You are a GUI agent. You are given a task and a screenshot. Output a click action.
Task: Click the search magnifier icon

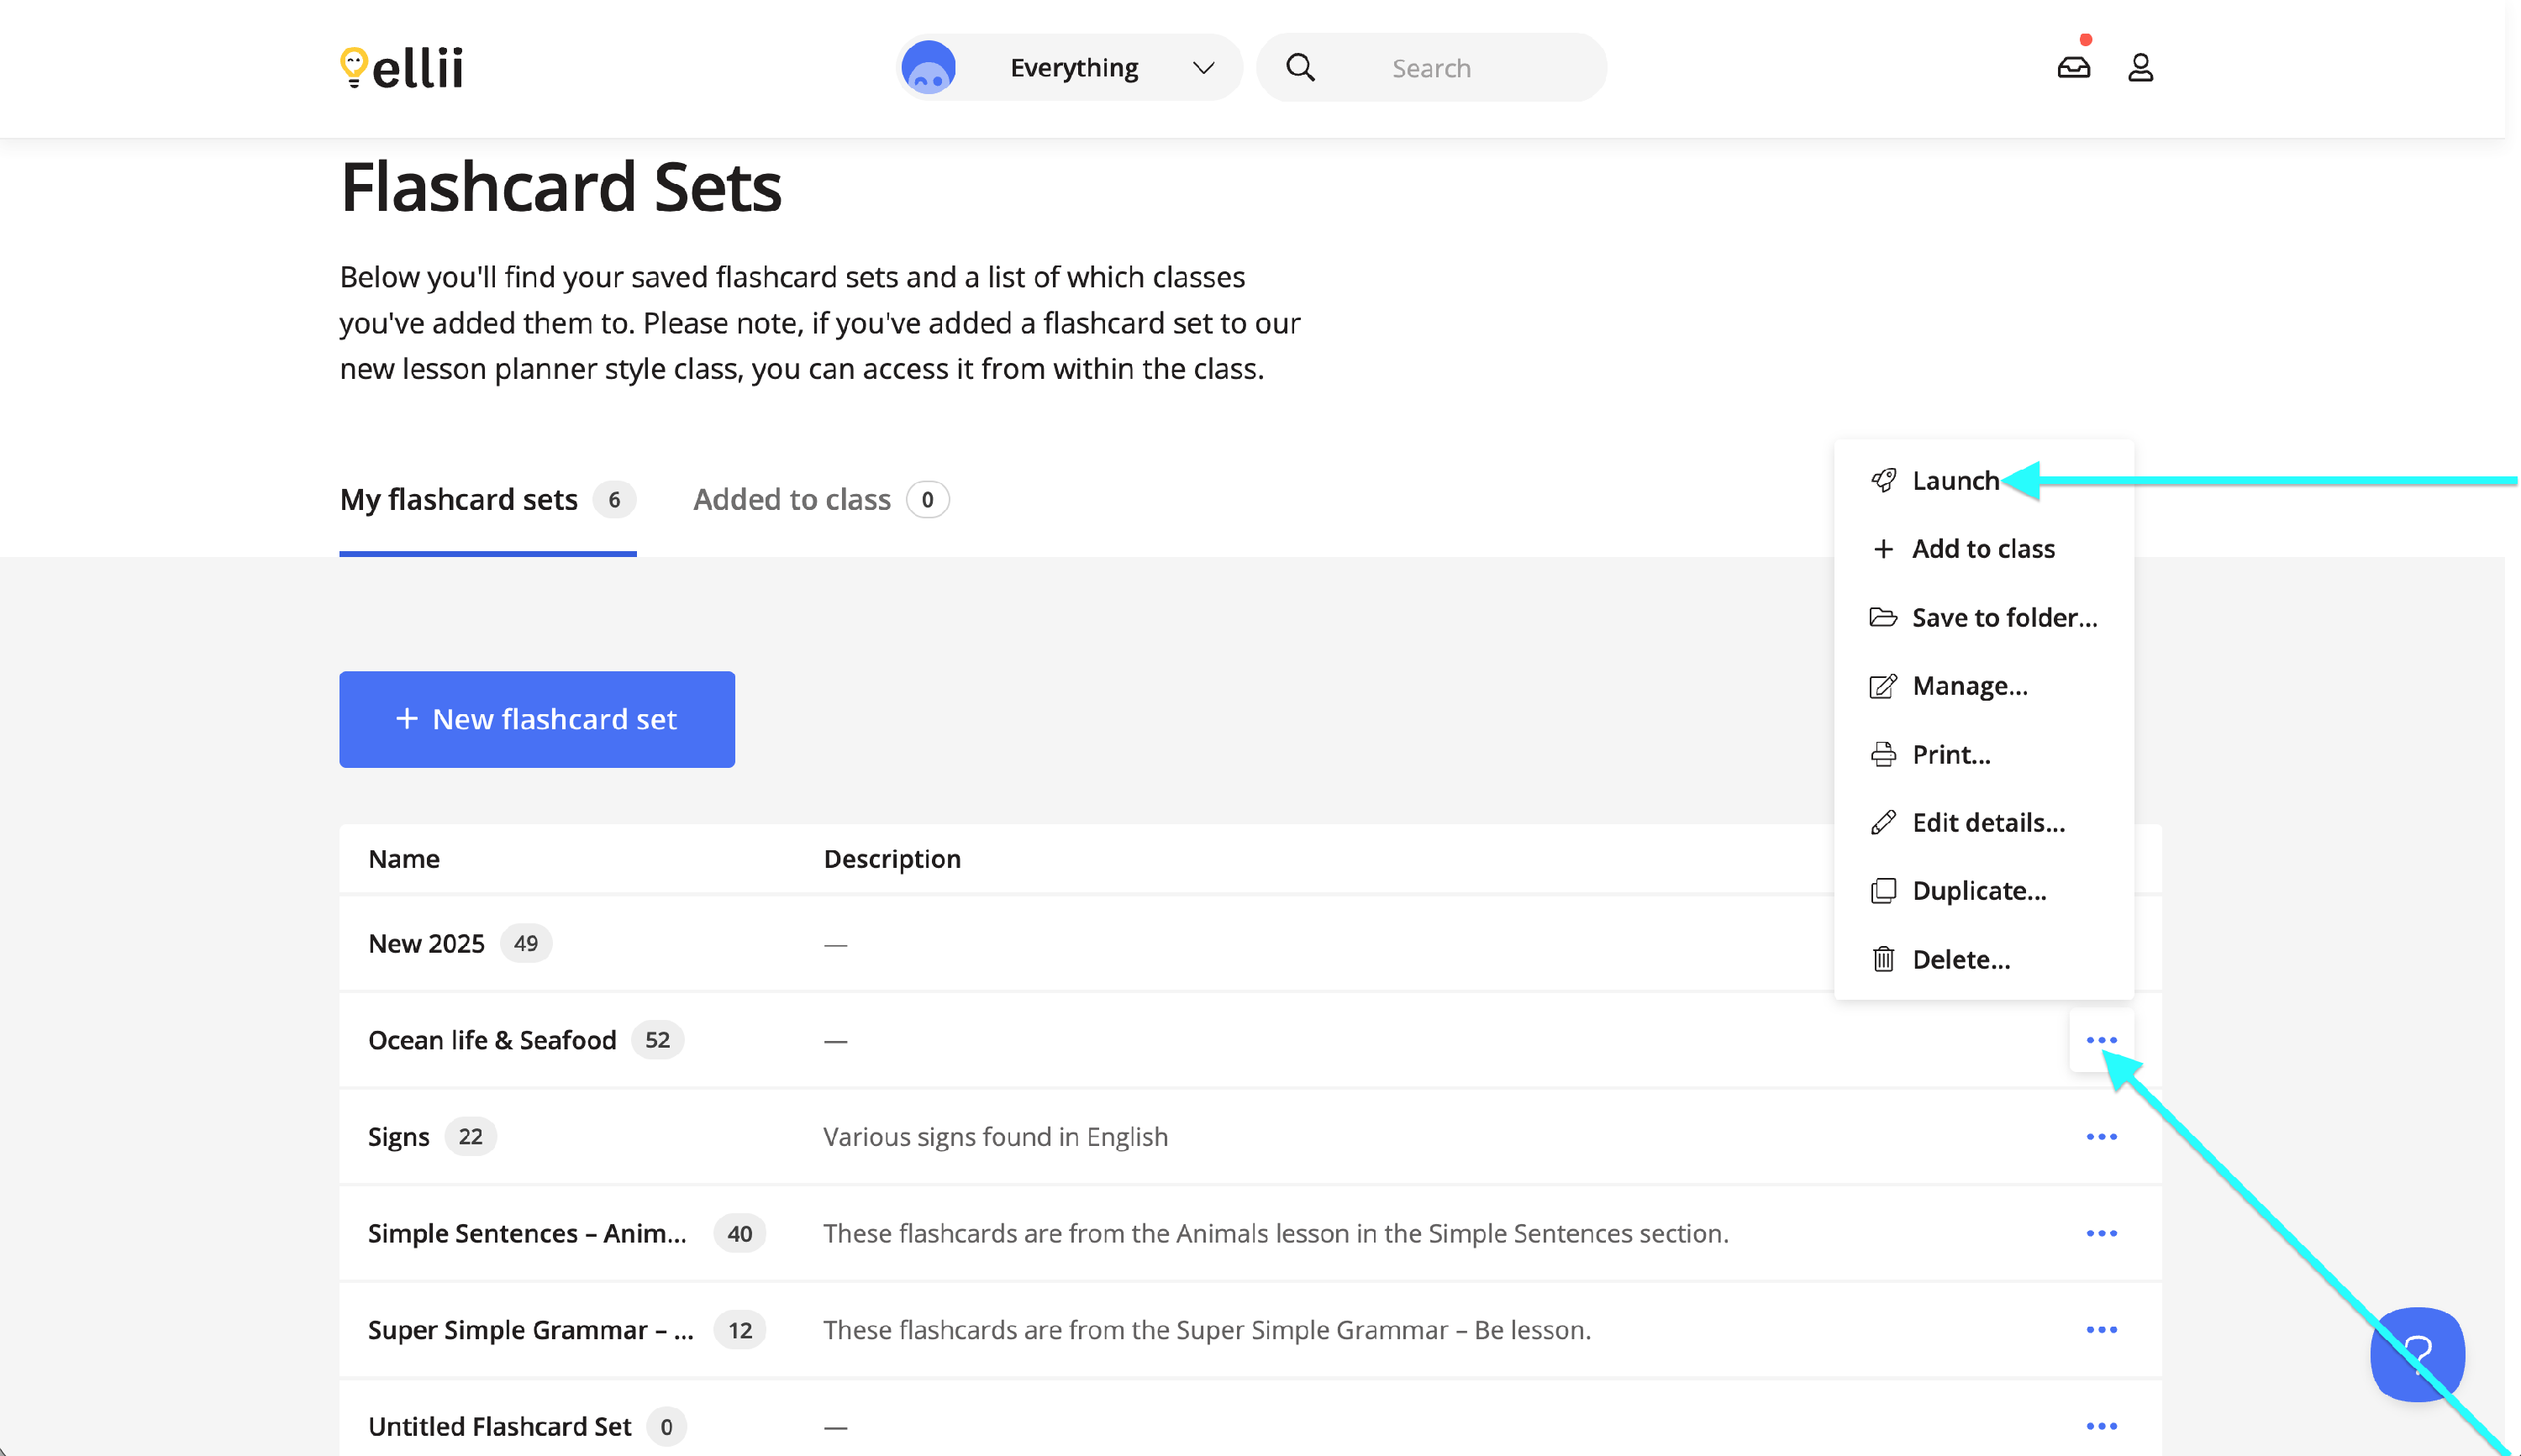tap(1300, 68)
